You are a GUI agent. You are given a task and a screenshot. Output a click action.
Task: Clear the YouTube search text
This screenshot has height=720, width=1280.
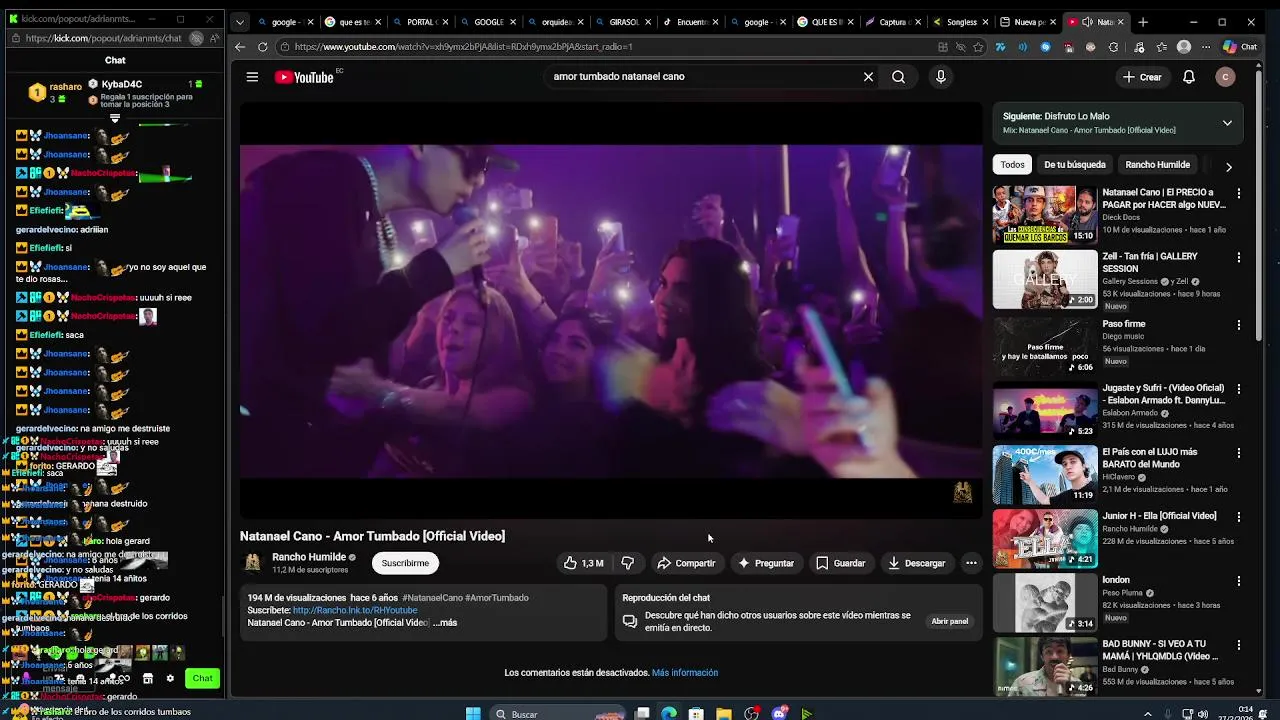pos(868,77)
